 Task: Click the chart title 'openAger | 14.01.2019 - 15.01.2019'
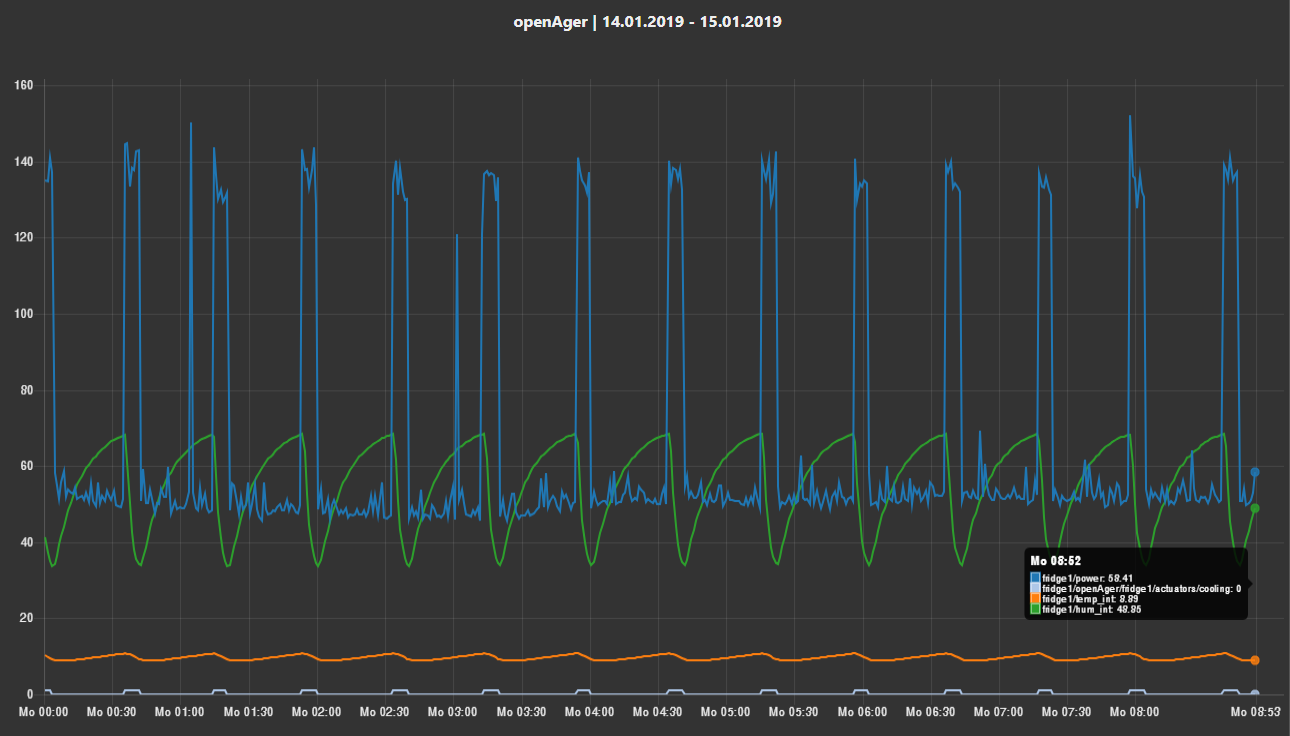pos(648,21)
